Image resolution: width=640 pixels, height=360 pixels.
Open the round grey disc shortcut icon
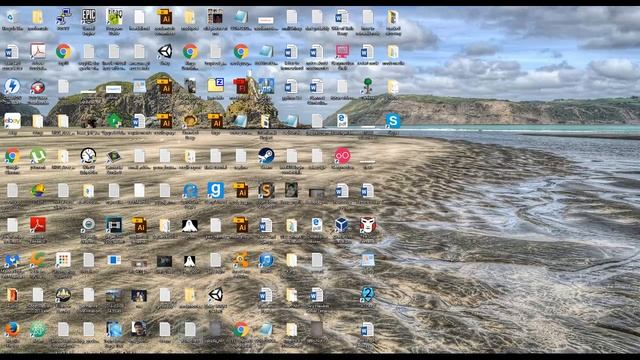click(x=88, y=224)
